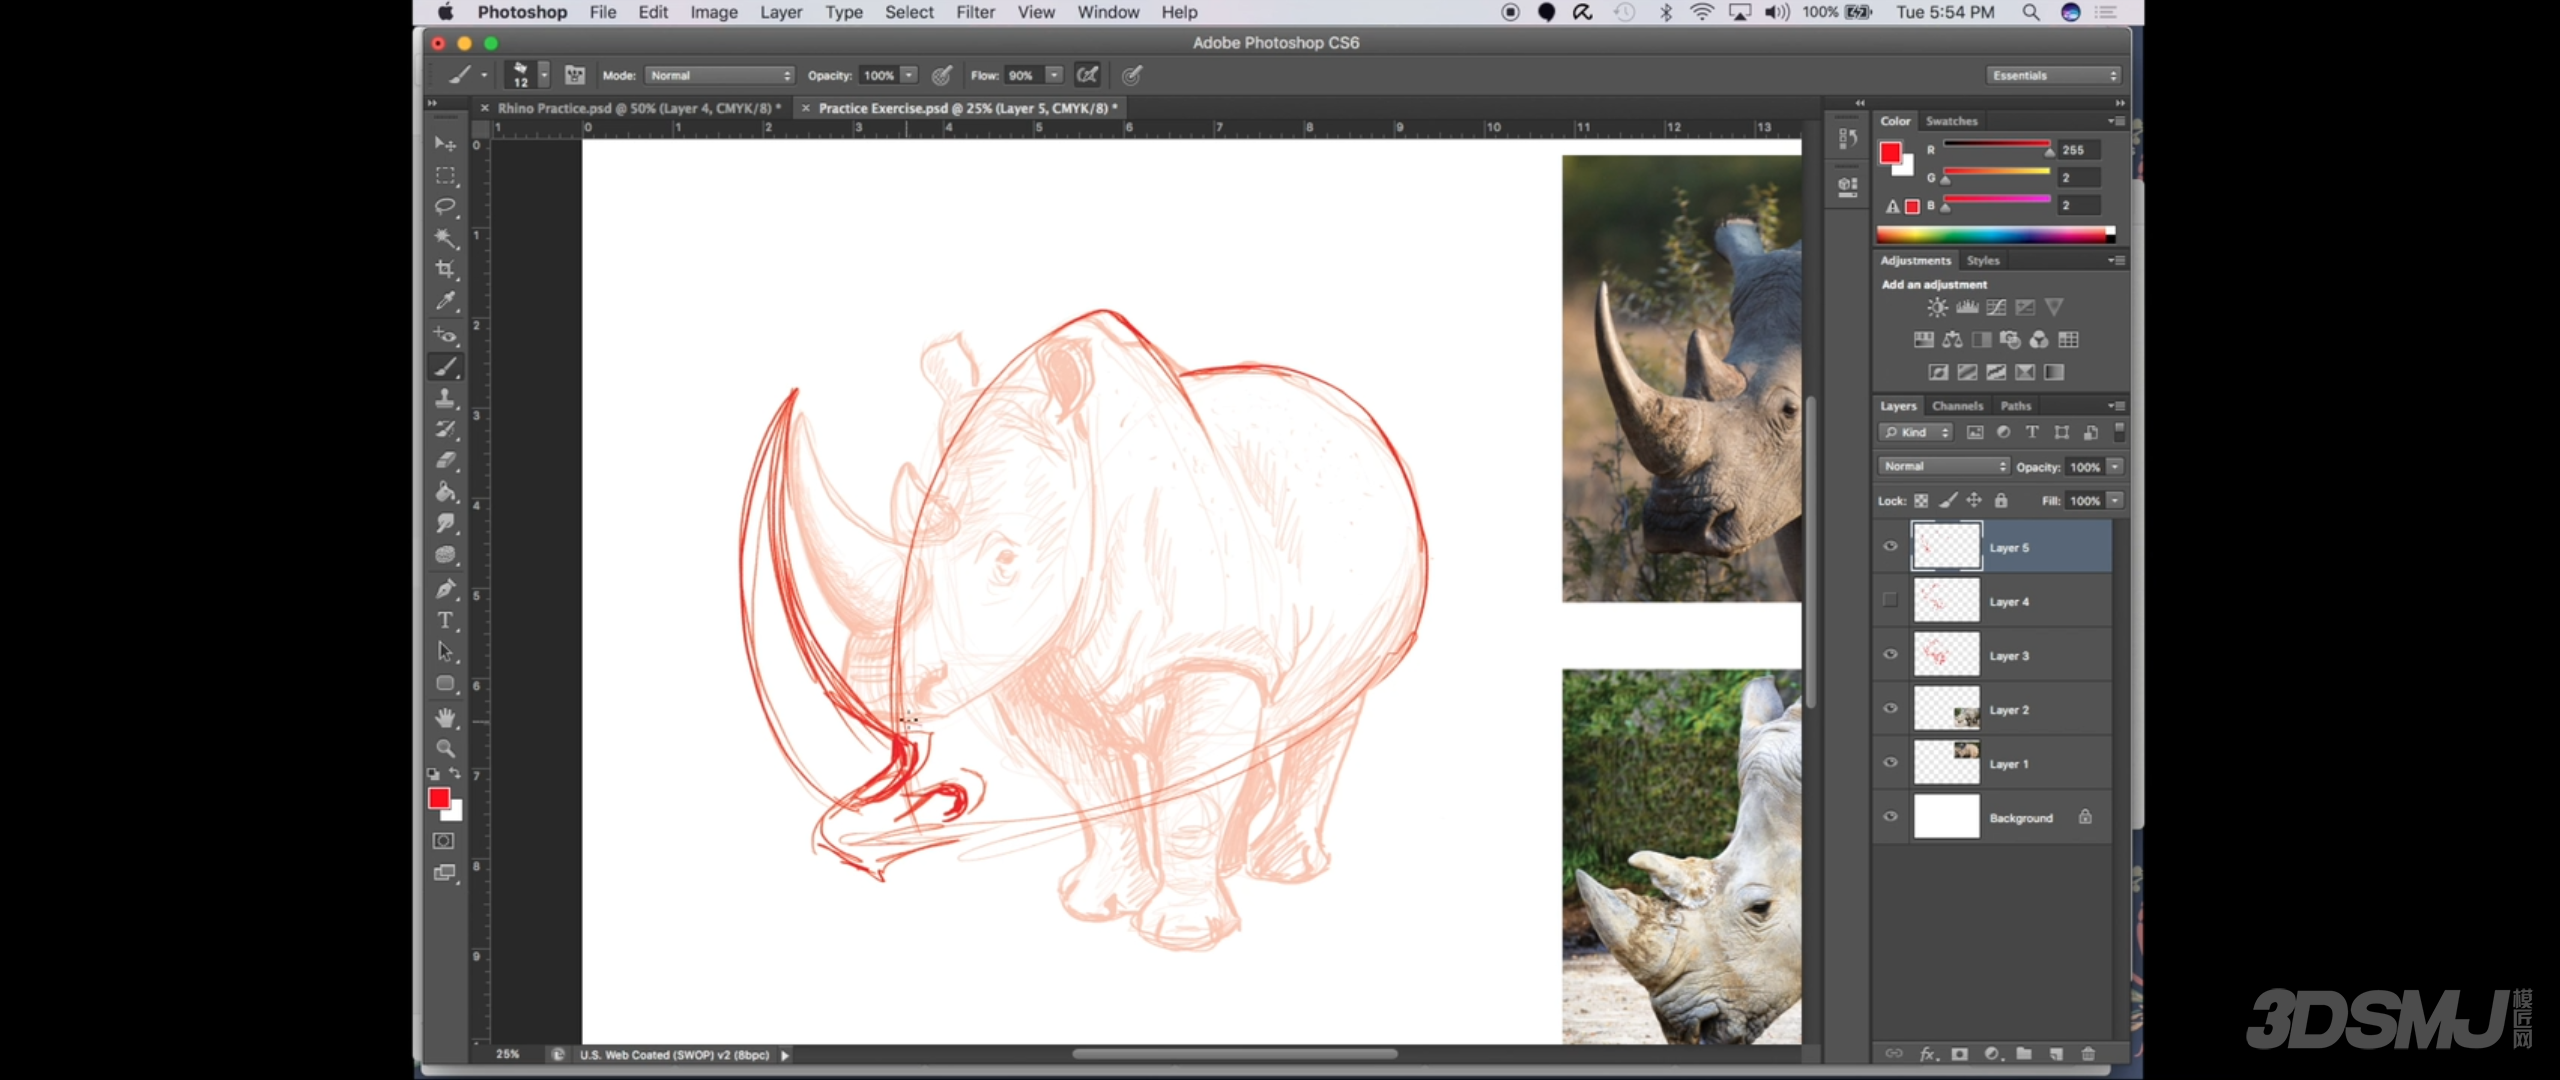Select the Brush tool in toolbox
The width and height of the screenshot is (2560, 1080).
(x=445, y=367)
